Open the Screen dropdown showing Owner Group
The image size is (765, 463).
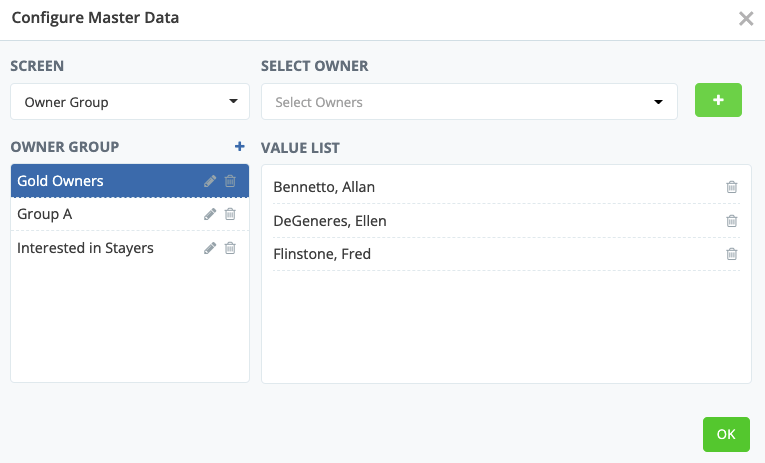(130, 102)
